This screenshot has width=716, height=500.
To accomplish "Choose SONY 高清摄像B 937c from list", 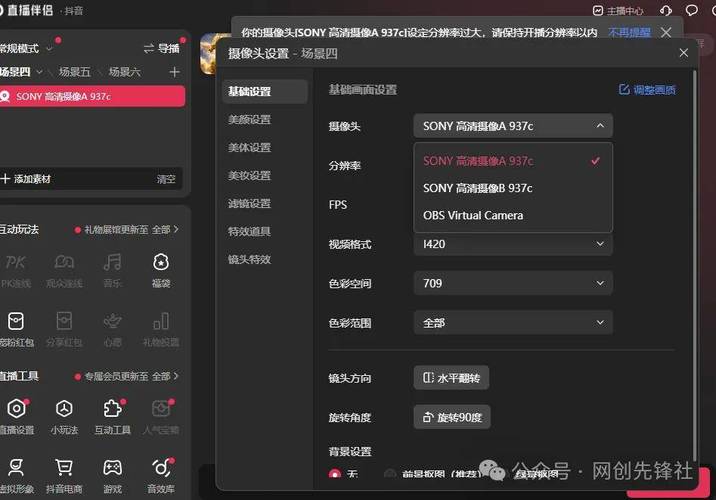I will point(477,188).
